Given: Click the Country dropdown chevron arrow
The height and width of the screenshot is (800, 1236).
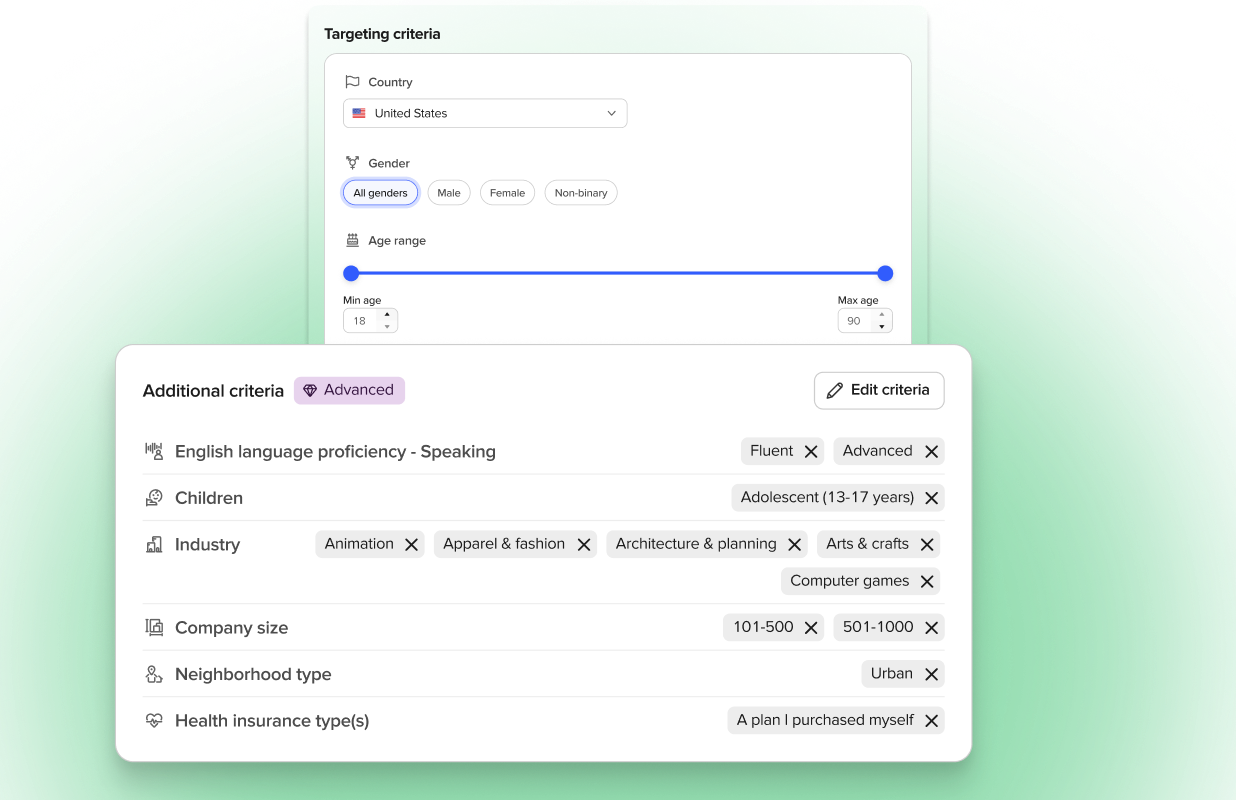Looking at the screenshot, I should [x=612, y=114].
